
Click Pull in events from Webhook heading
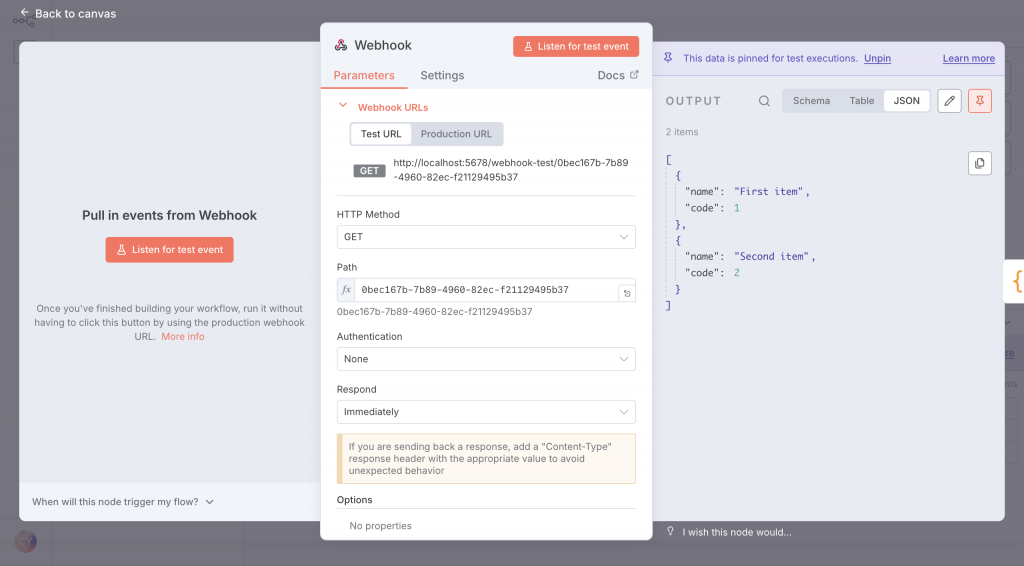tap(169, 215)
